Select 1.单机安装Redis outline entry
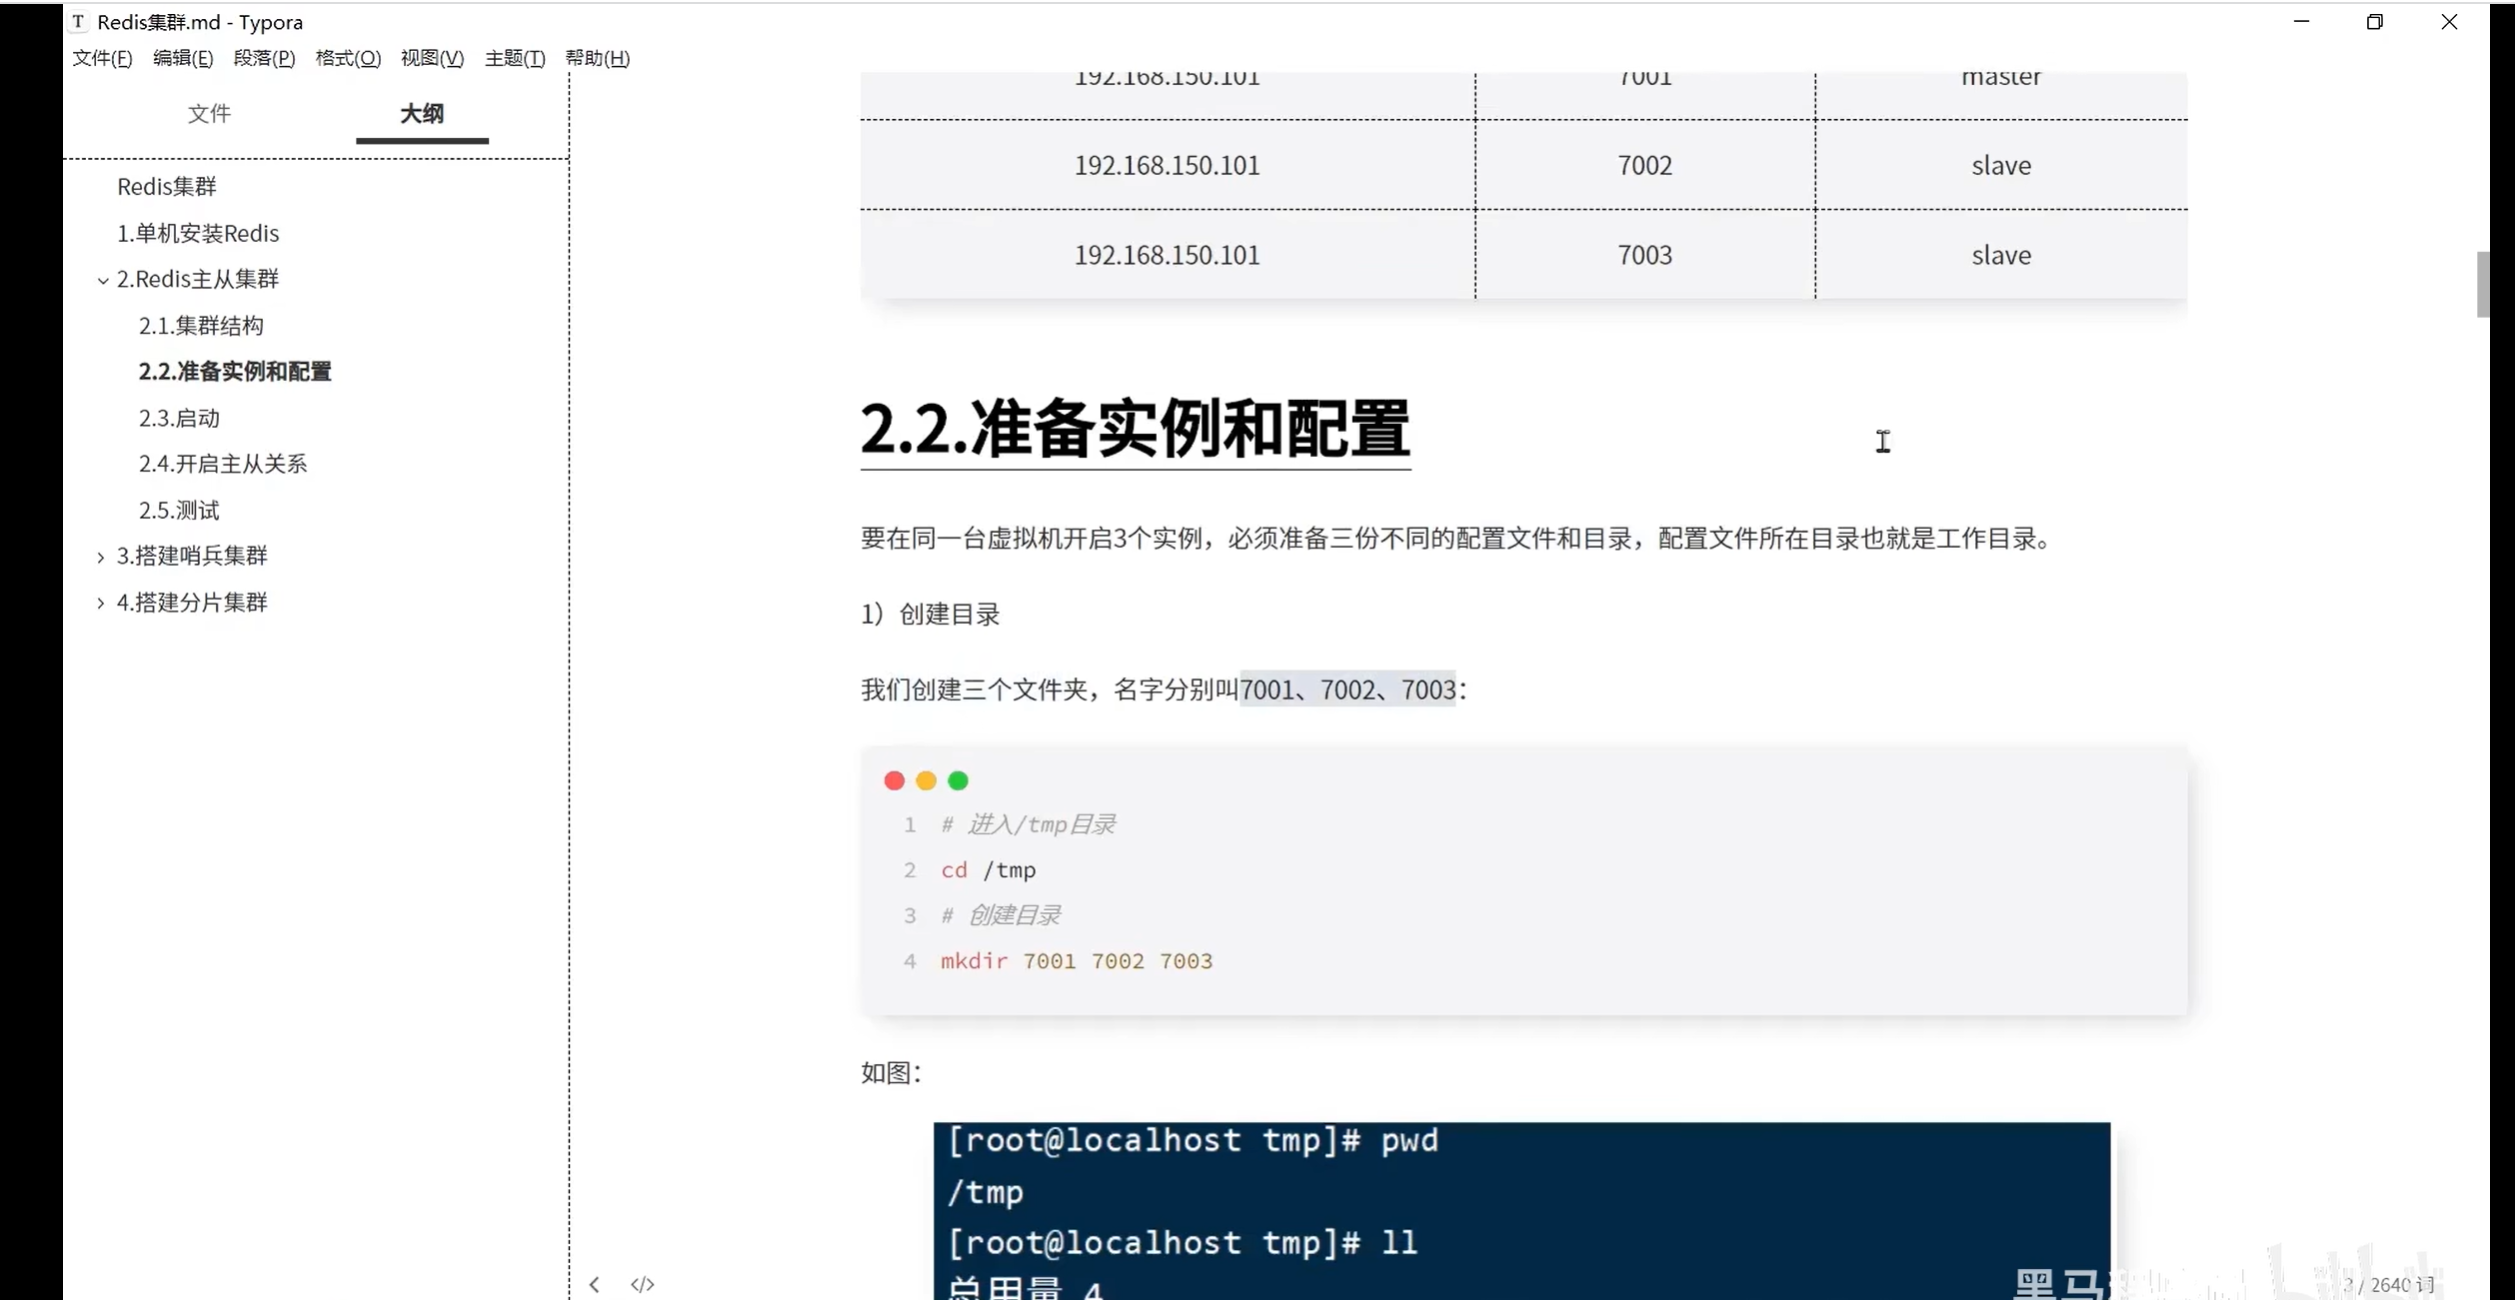The height and width of the screenshot is (1300, 2515). [x=198, y=233]
